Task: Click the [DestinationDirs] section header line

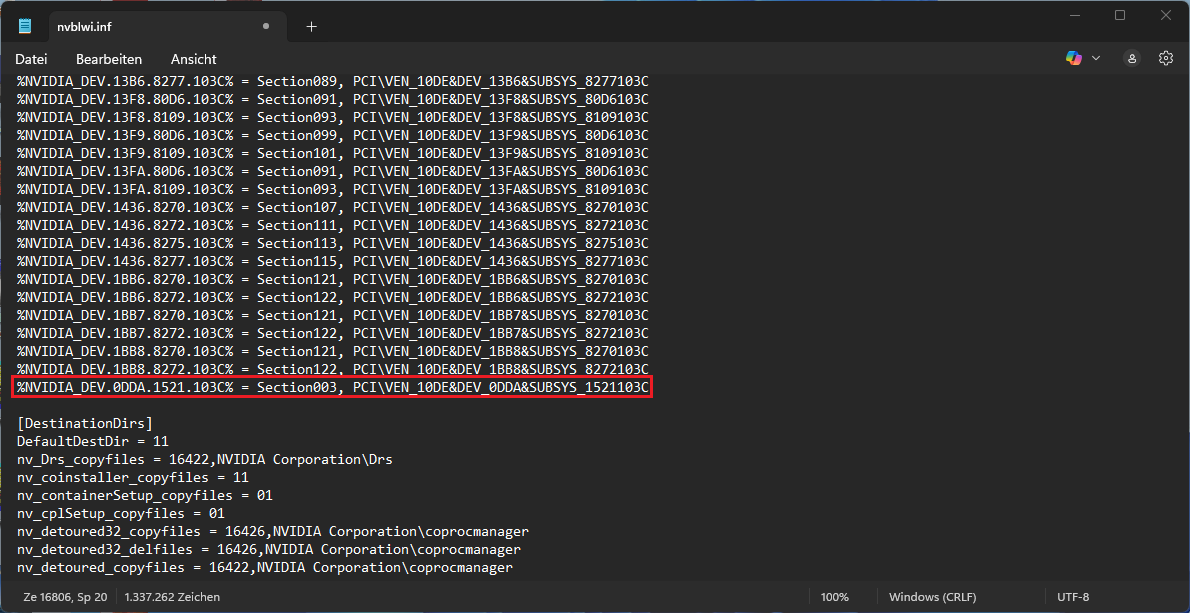Action: coord(84,423)
